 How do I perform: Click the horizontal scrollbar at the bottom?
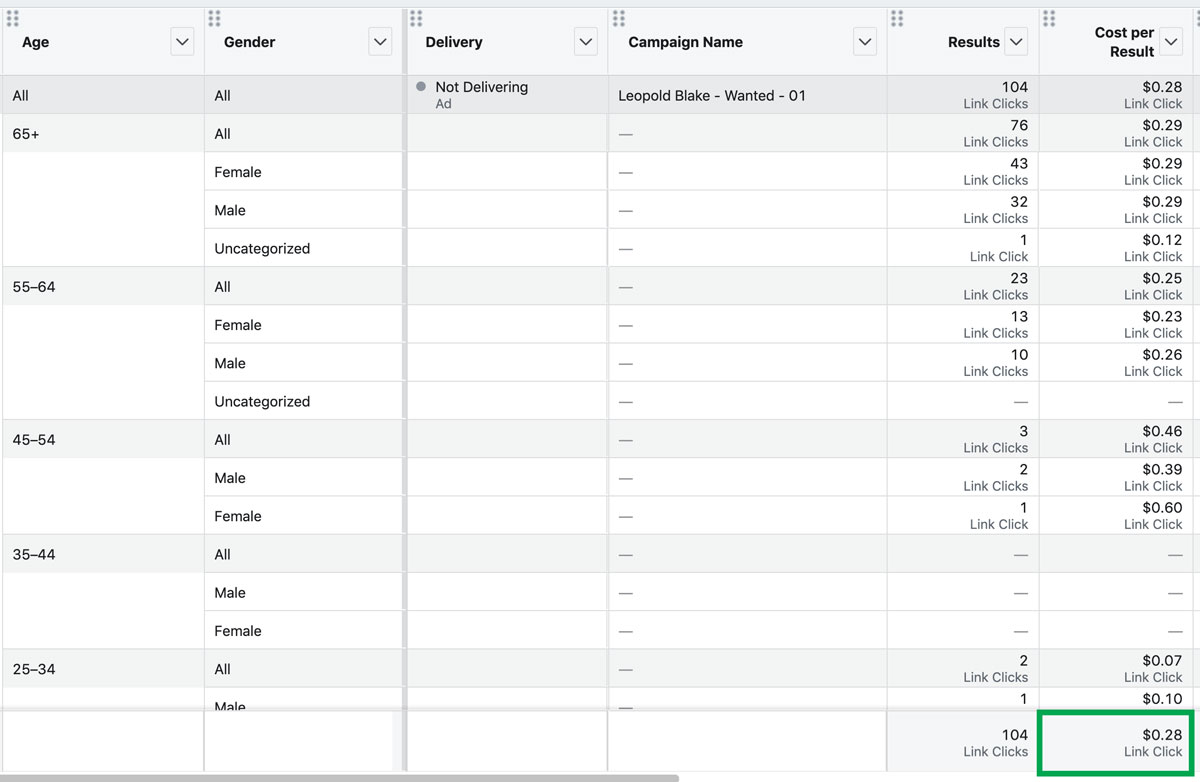coord(340,778)
